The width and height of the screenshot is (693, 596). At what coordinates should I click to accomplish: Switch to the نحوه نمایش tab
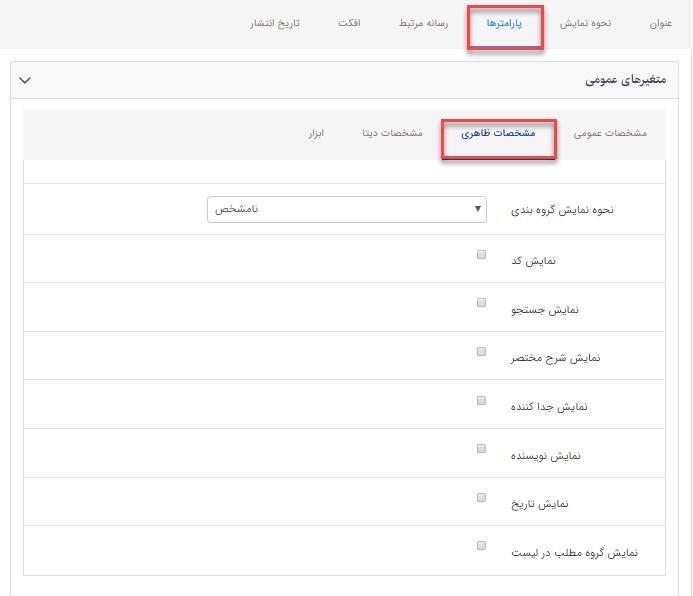(586, 23)
